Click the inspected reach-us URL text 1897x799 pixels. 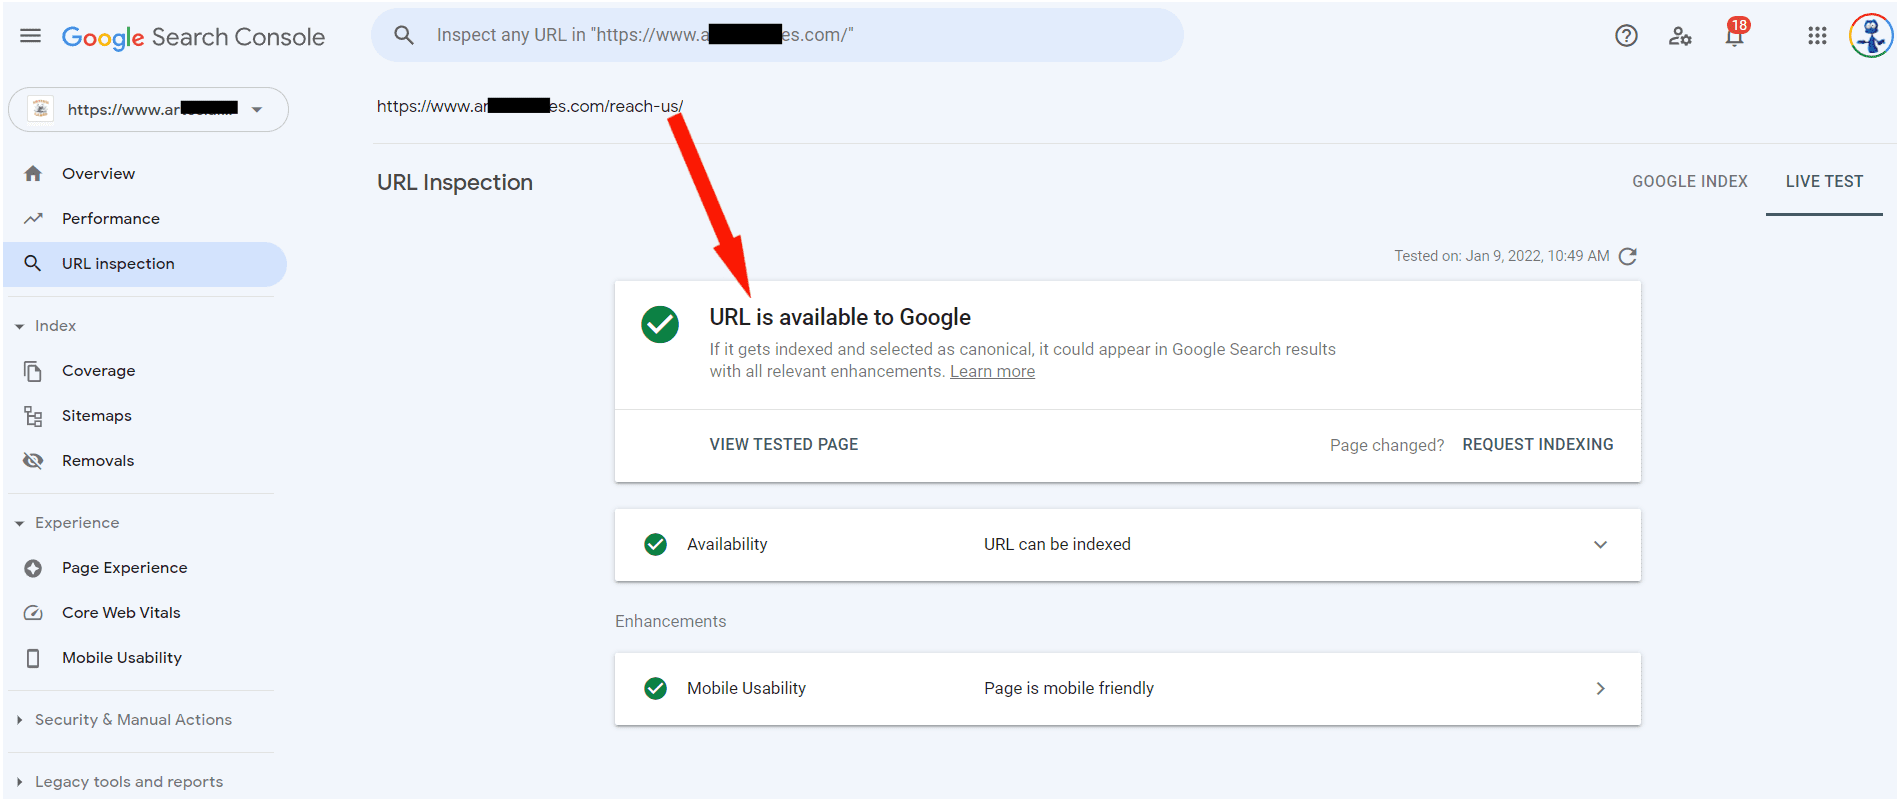530,106
